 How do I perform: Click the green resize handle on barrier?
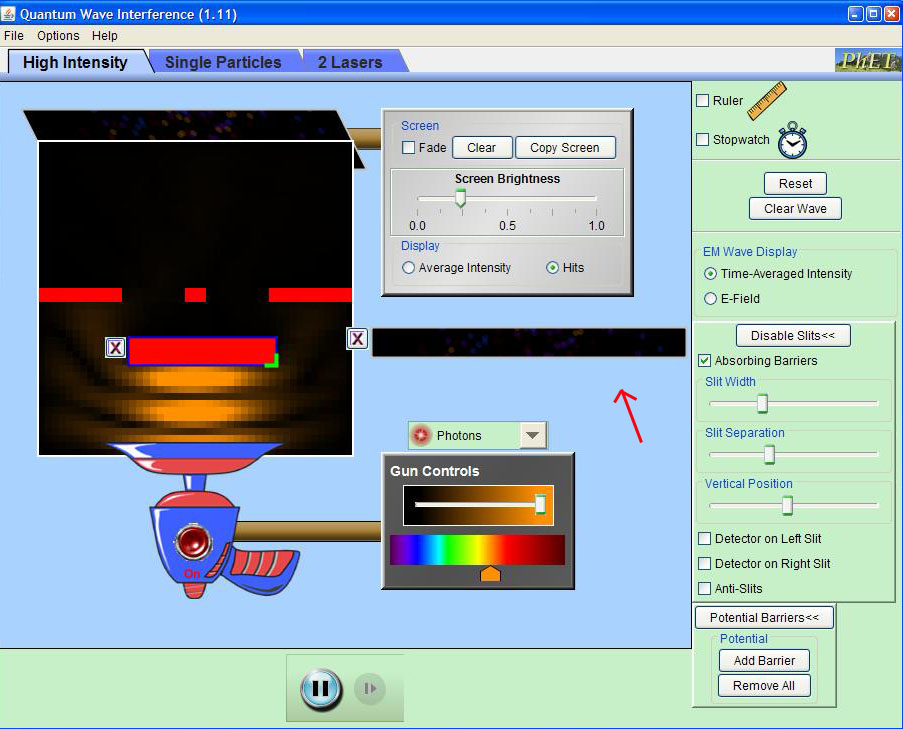(272, 361)
